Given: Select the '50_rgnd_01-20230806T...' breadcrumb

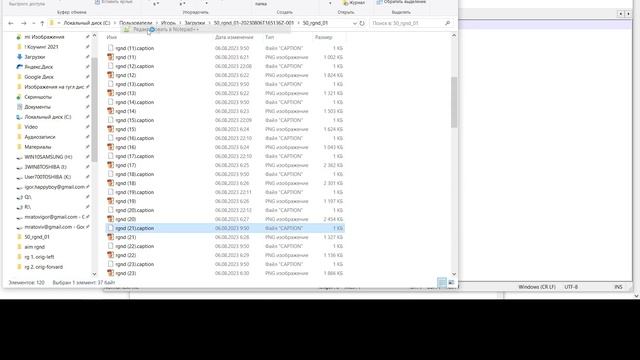Looking at the screenshot, I should point(253,23).
